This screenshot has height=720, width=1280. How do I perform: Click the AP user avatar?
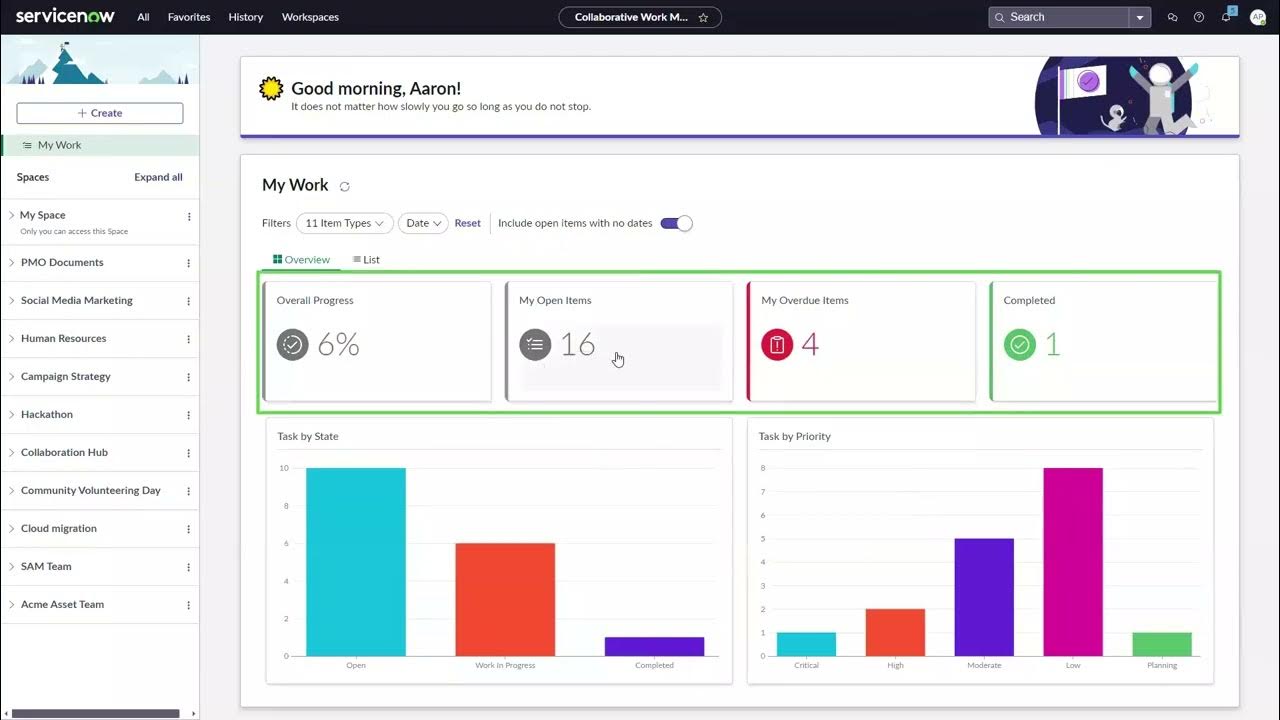coord(1257,17)
